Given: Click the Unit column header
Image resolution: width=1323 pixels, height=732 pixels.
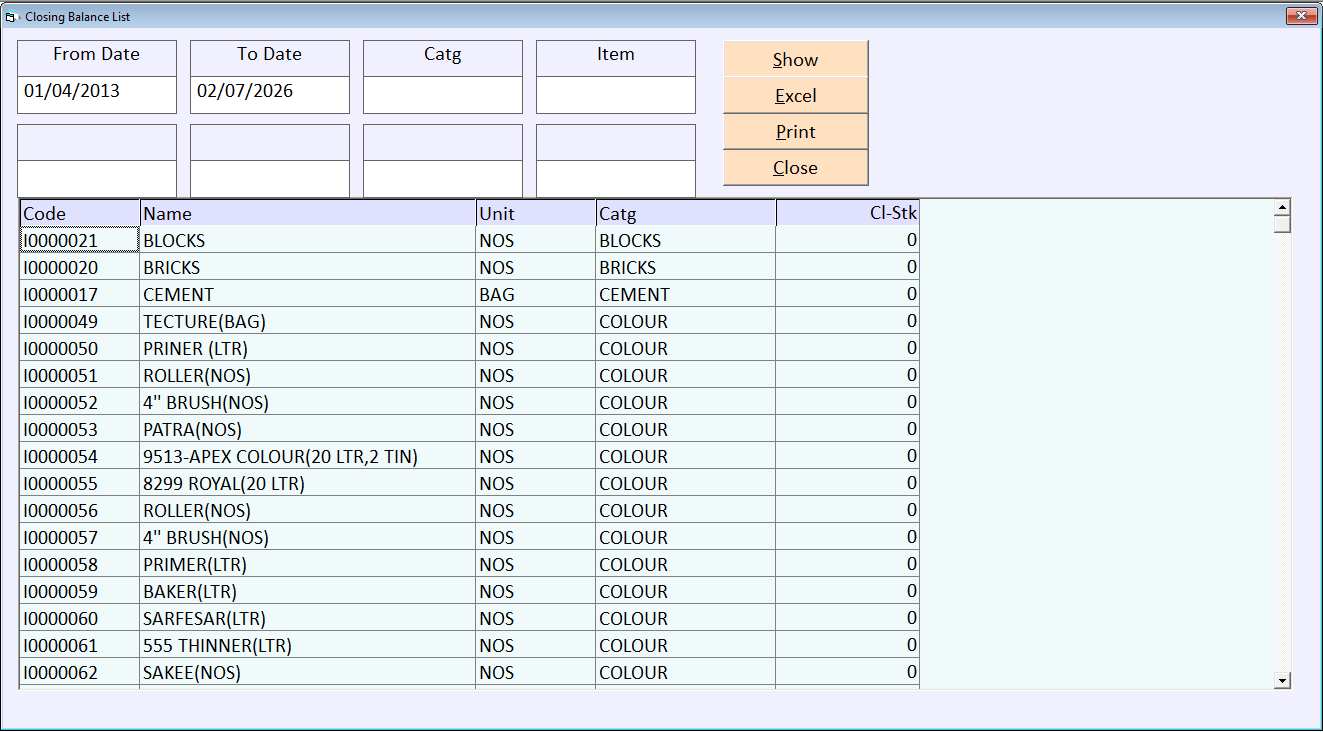Looking at the screenshot, I should (x=536, y=213).
